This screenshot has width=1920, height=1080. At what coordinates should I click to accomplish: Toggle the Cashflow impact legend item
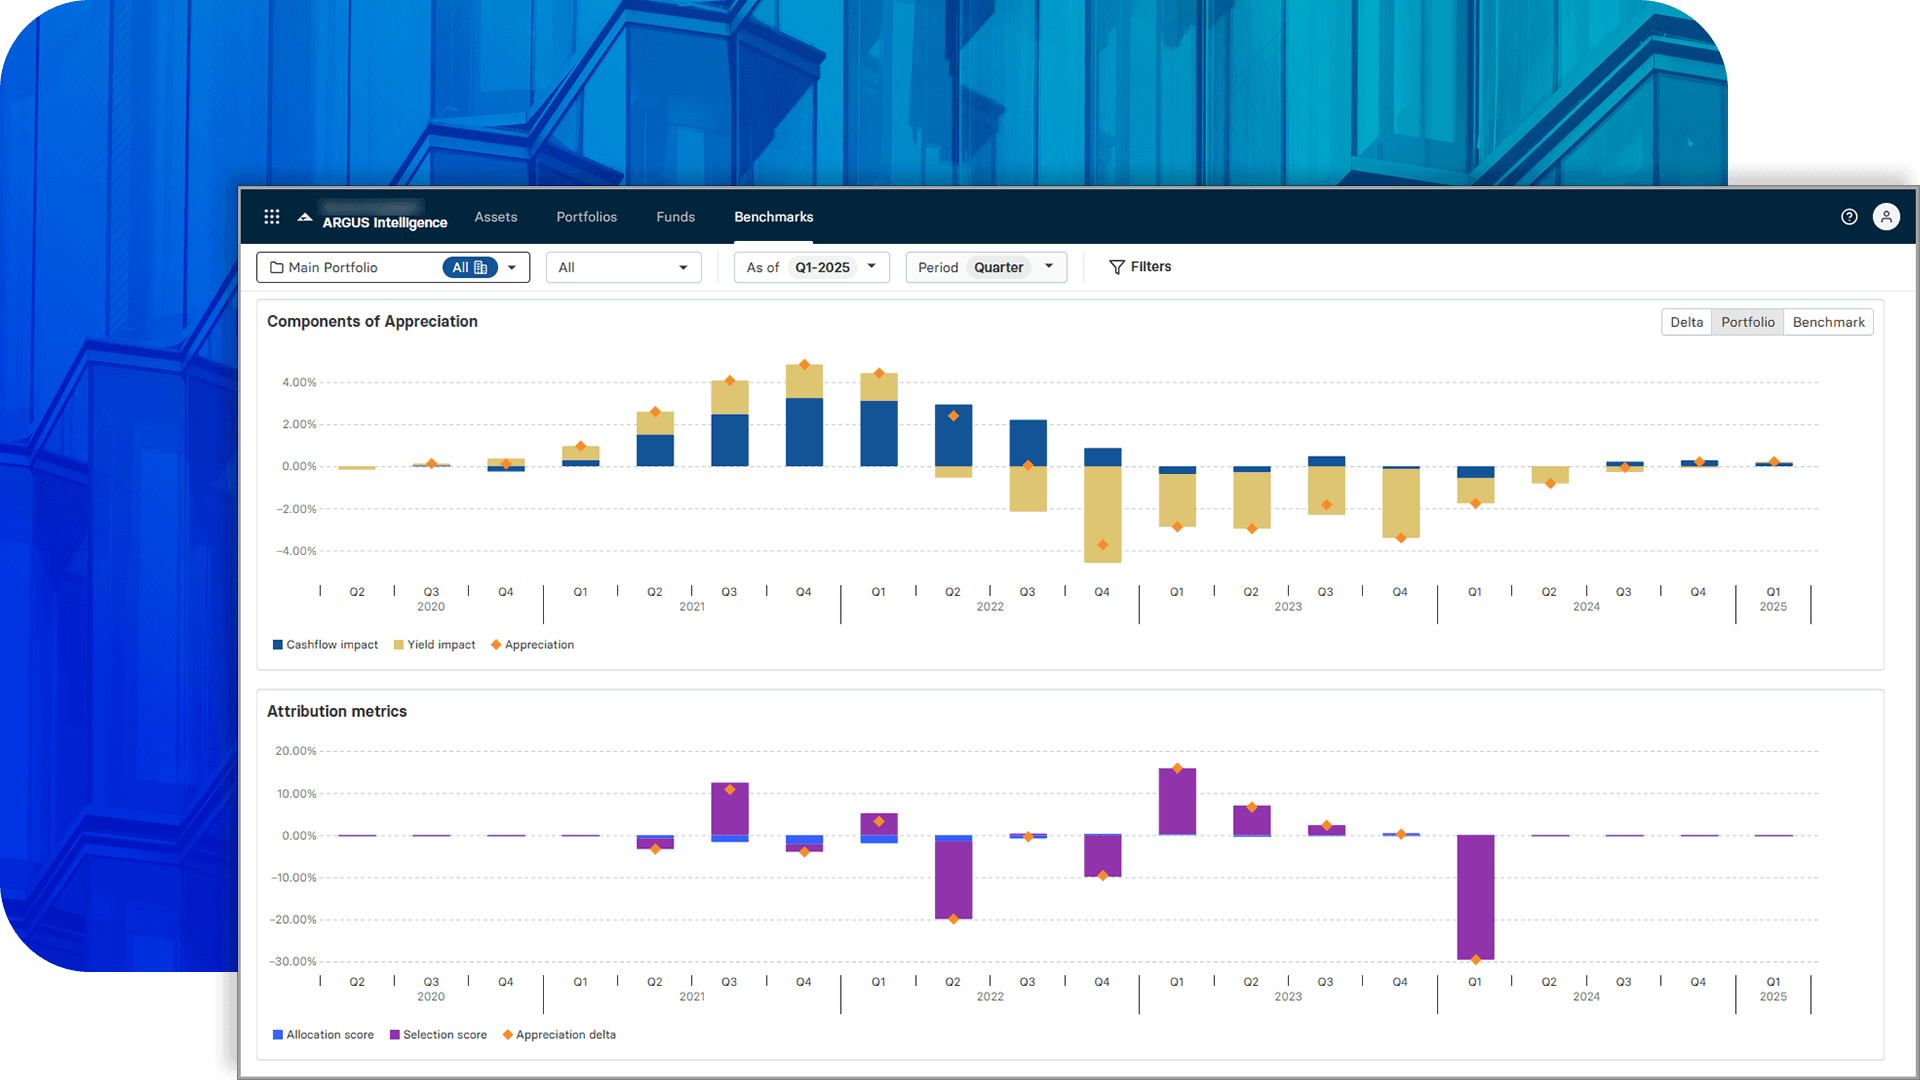[325, 645]
